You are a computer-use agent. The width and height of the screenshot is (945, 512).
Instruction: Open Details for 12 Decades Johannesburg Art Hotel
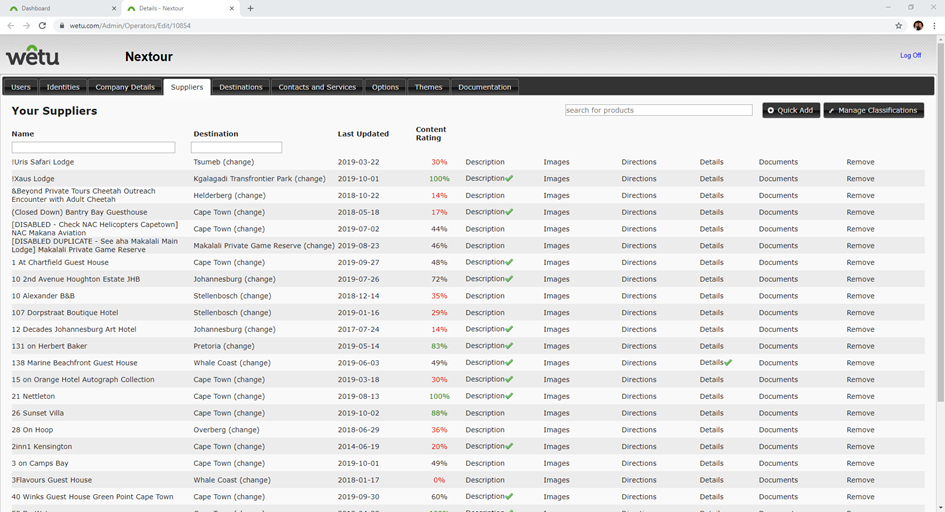(712, 329)
